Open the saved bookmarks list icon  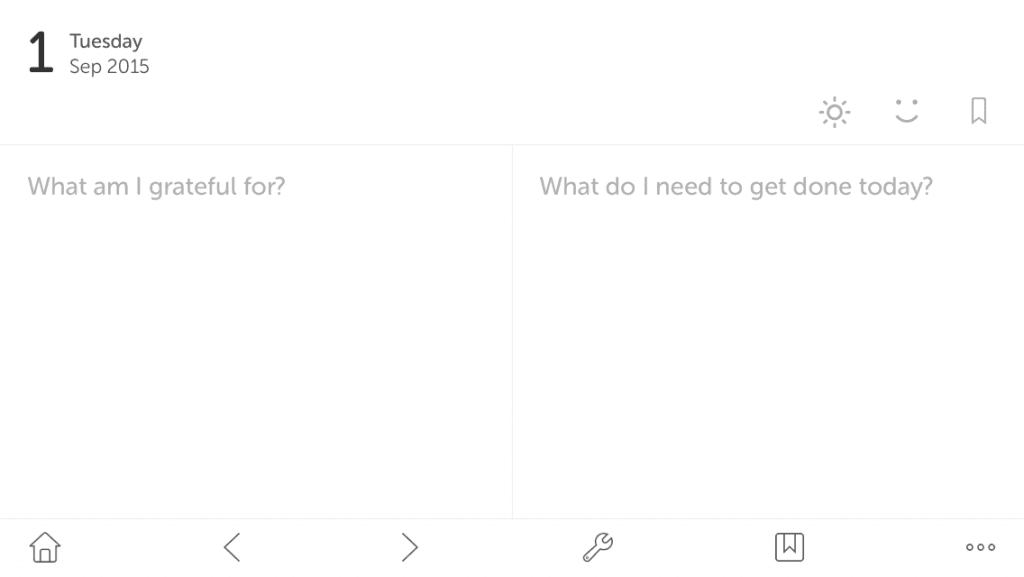coord(789,547)
